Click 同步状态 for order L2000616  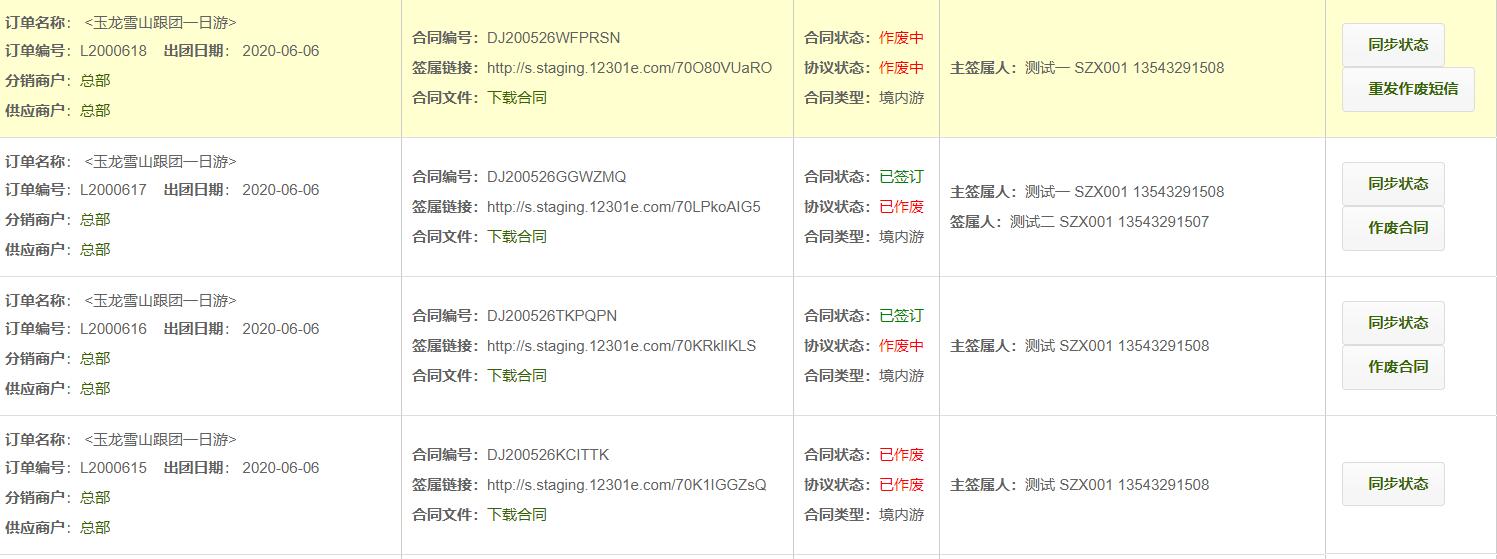coord(1392,323)
